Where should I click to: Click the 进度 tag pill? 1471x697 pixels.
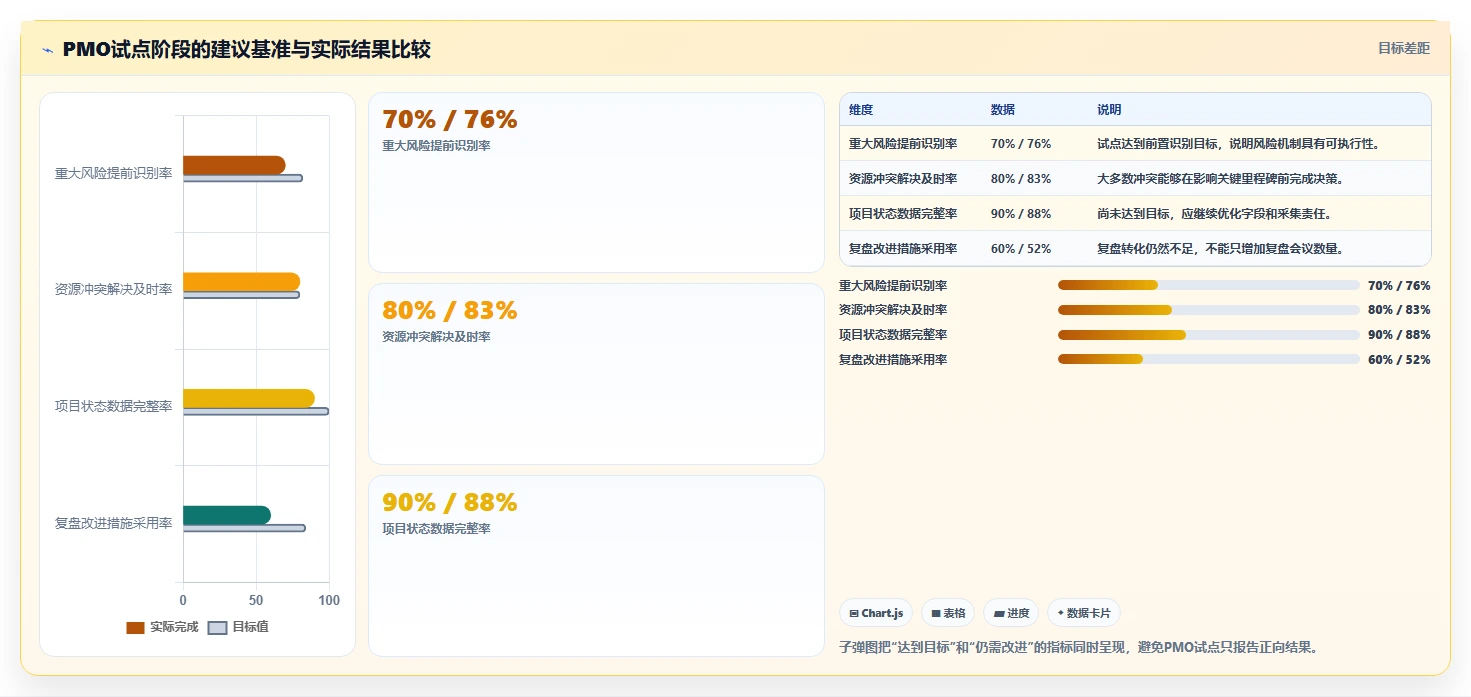click(x=1011, y=613)
